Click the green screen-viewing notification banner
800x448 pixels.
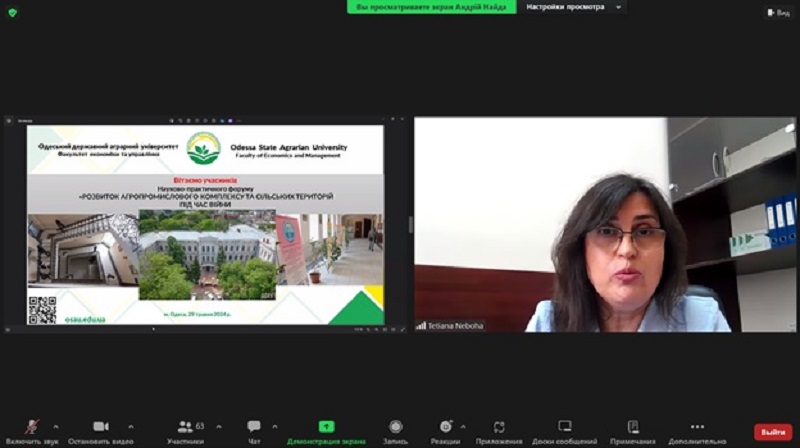click(432, 7)
